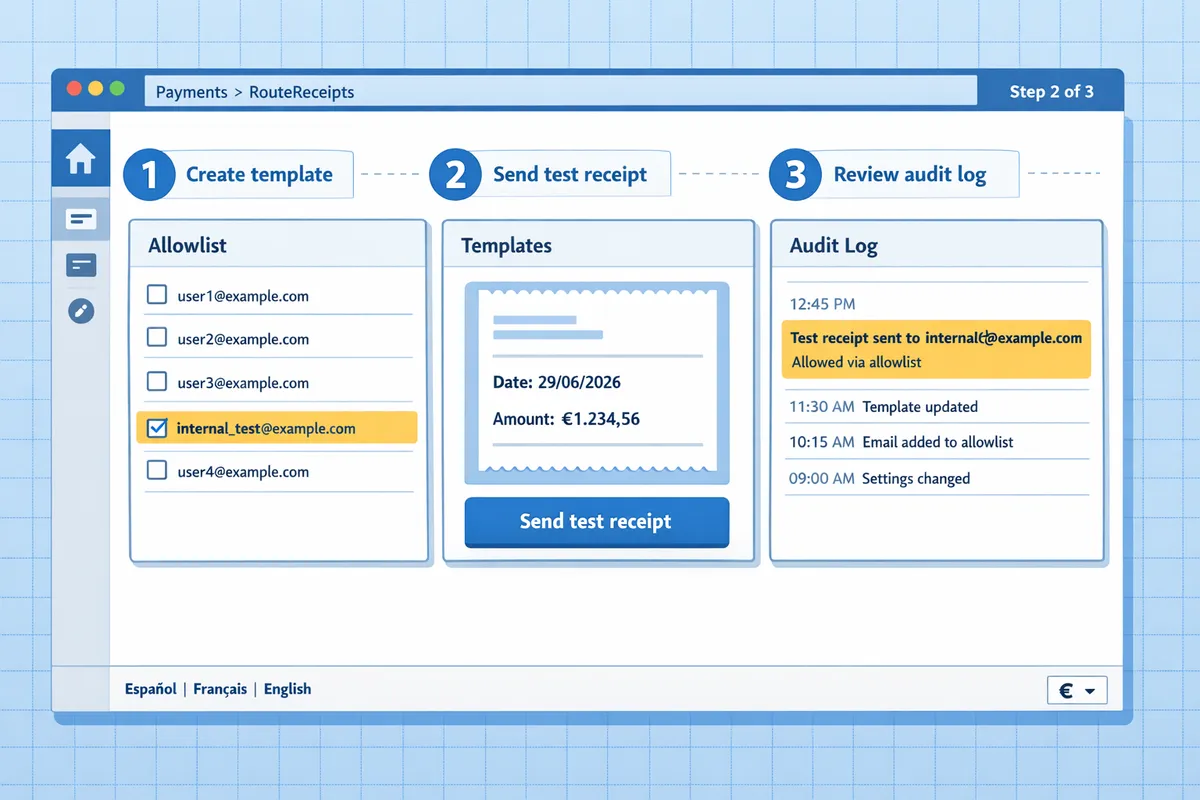
Task: Uncheck the internal_test@example.com checkbox
Action: click(x=157, y=428)
